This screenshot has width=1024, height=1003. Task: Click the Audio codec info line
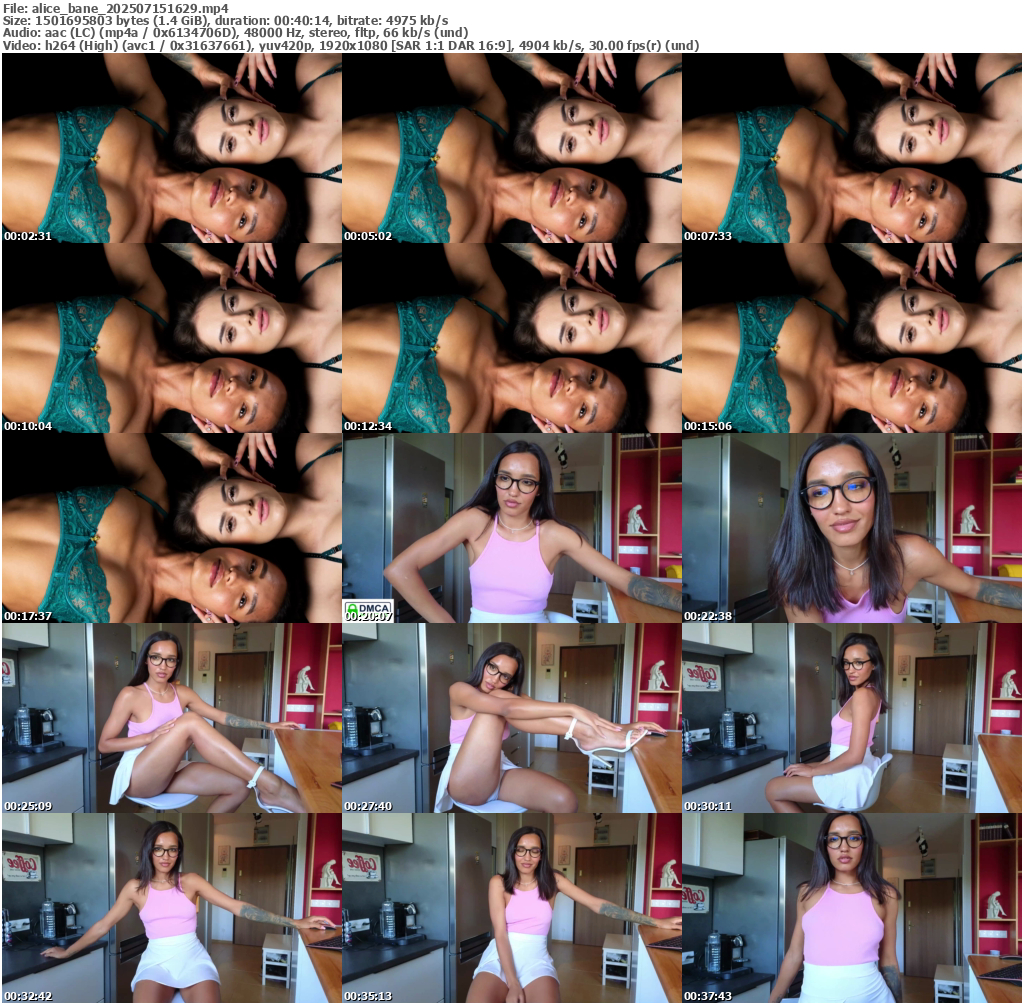pyautogui.click(x=235, y=33)
